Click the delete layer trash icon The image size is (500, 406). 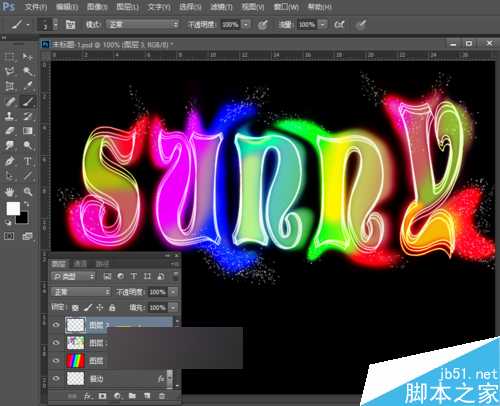[162, 396]
